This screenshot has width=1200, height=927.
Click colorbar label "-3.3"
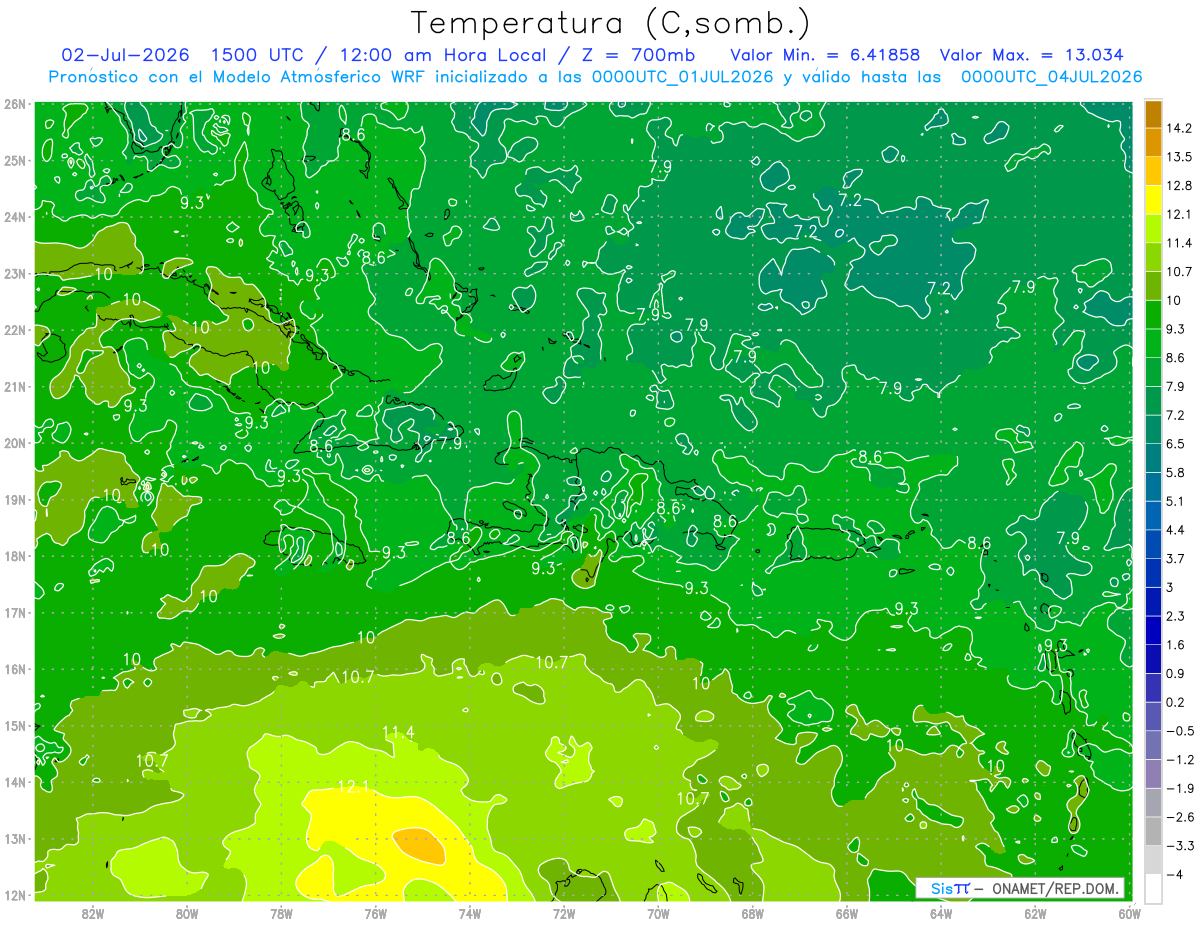point(1179,846)
